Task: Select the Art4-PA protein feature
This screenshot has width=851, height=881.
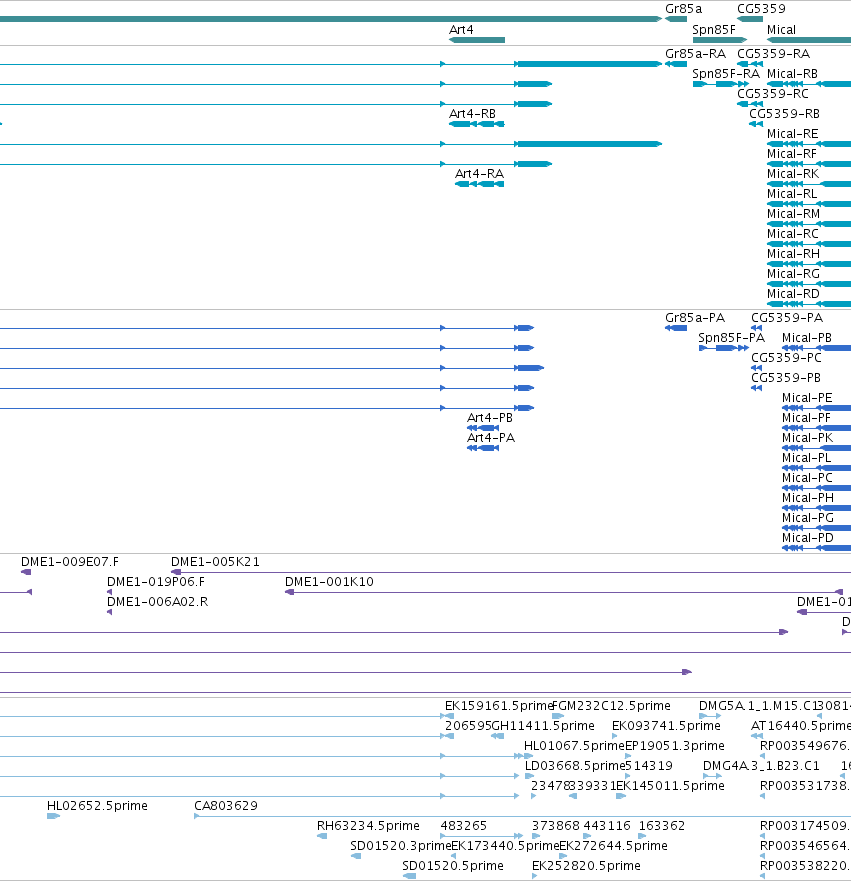Action: click(x=483, y=448)
